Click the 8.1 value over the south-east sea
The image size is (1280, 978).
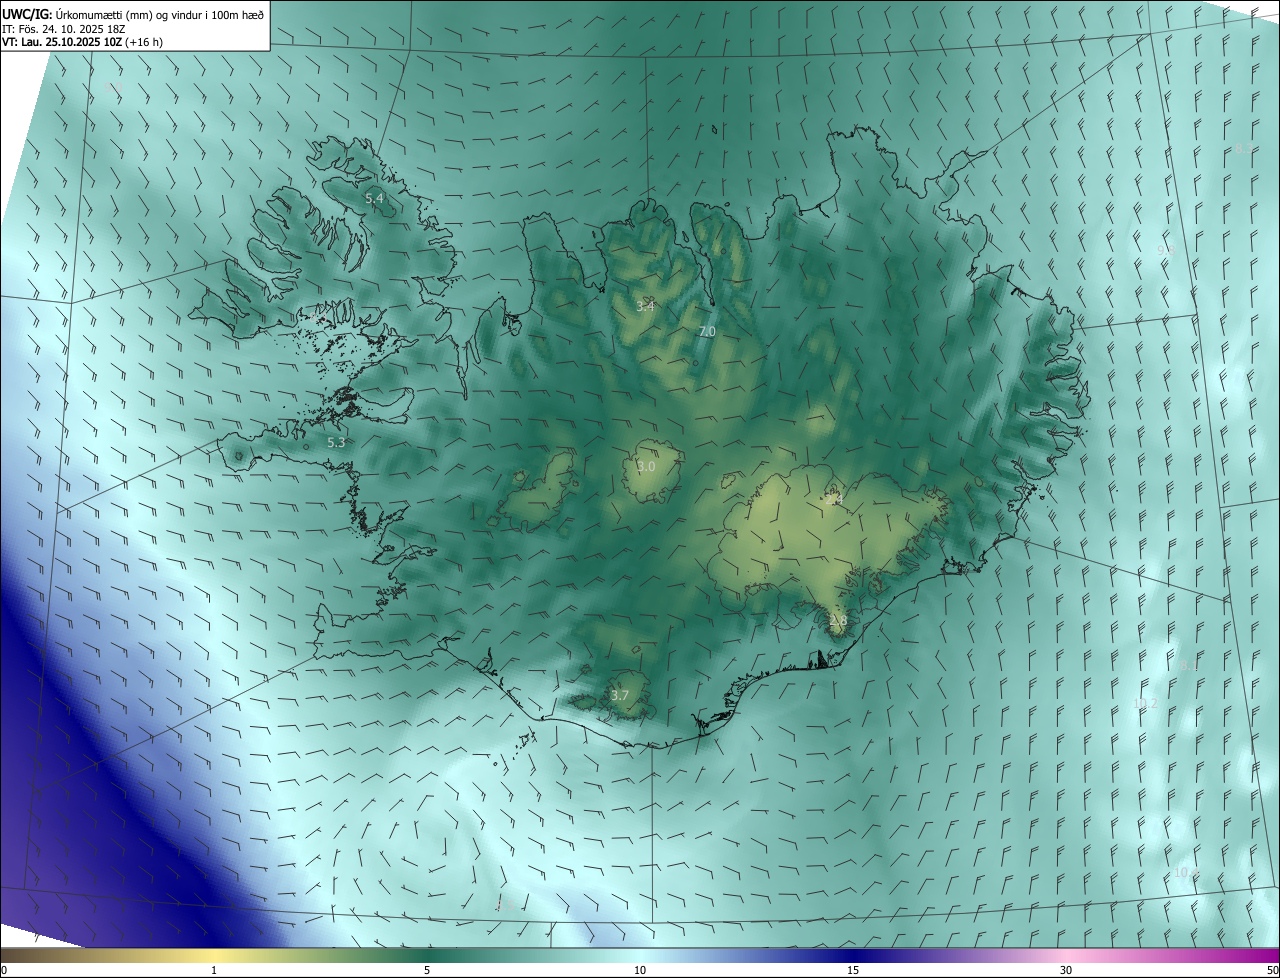pyautogui.click(x=1189, y=665)
